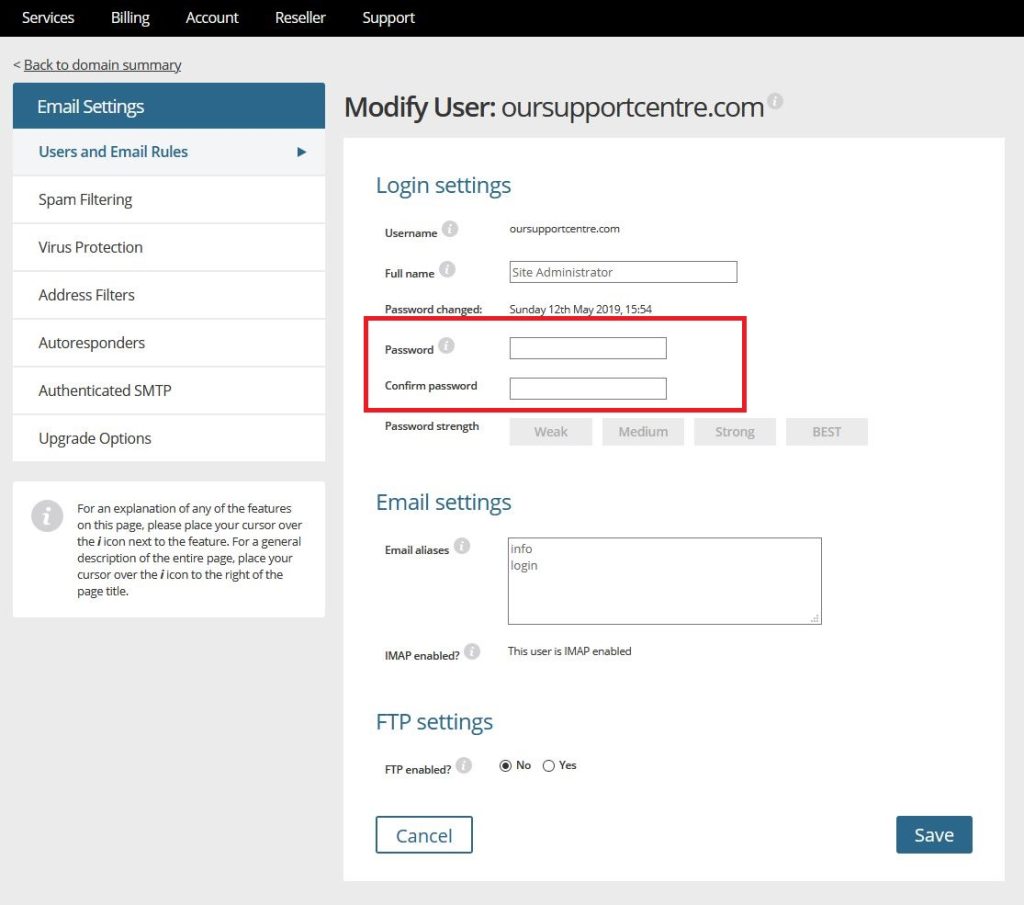Viewport: 1024px width, 905px height.
Task: Click into the Full name field
Action: coord(623,272)
